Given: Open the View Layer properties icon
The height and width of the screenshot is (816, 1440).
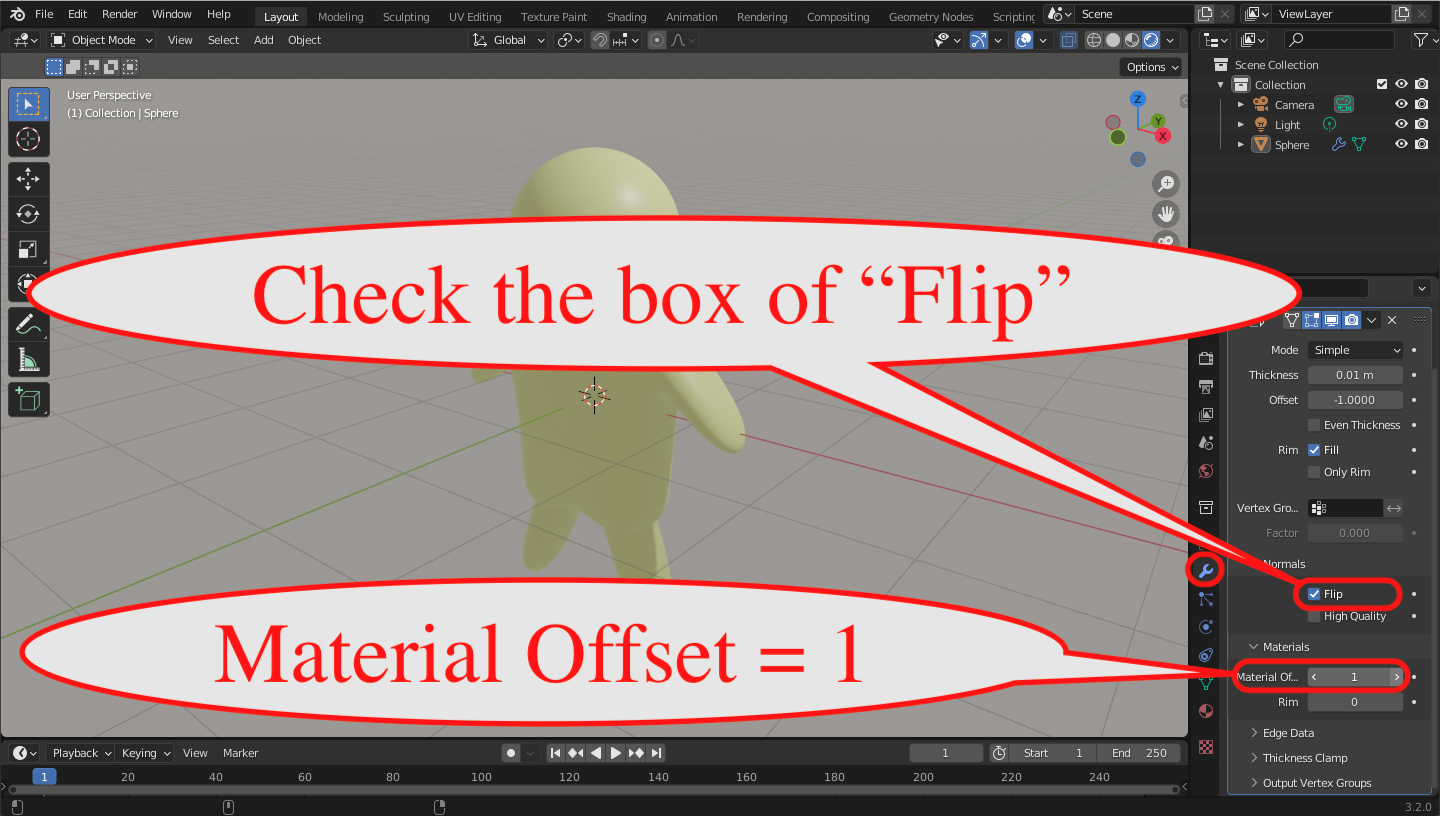Looking at the screenshot, I should 1206,415.
